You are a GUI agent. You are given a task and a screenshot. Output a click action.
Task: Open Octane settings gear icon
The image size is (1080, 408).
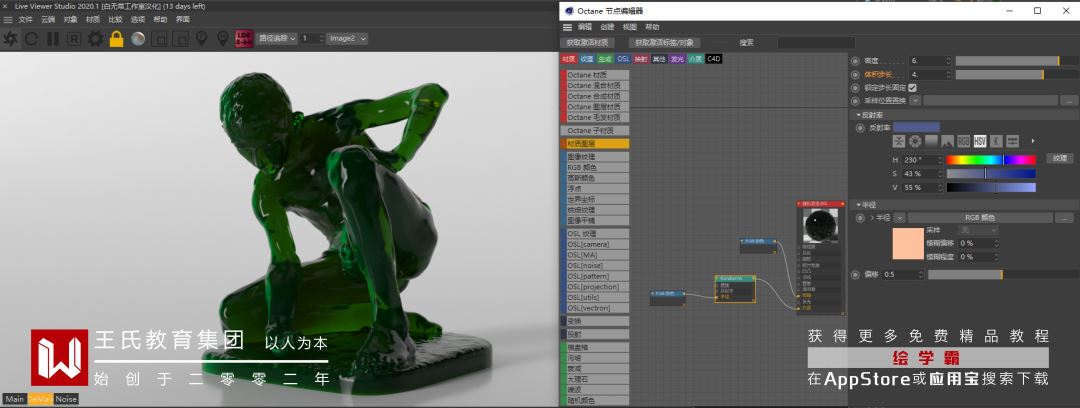[x=95, y=39]
